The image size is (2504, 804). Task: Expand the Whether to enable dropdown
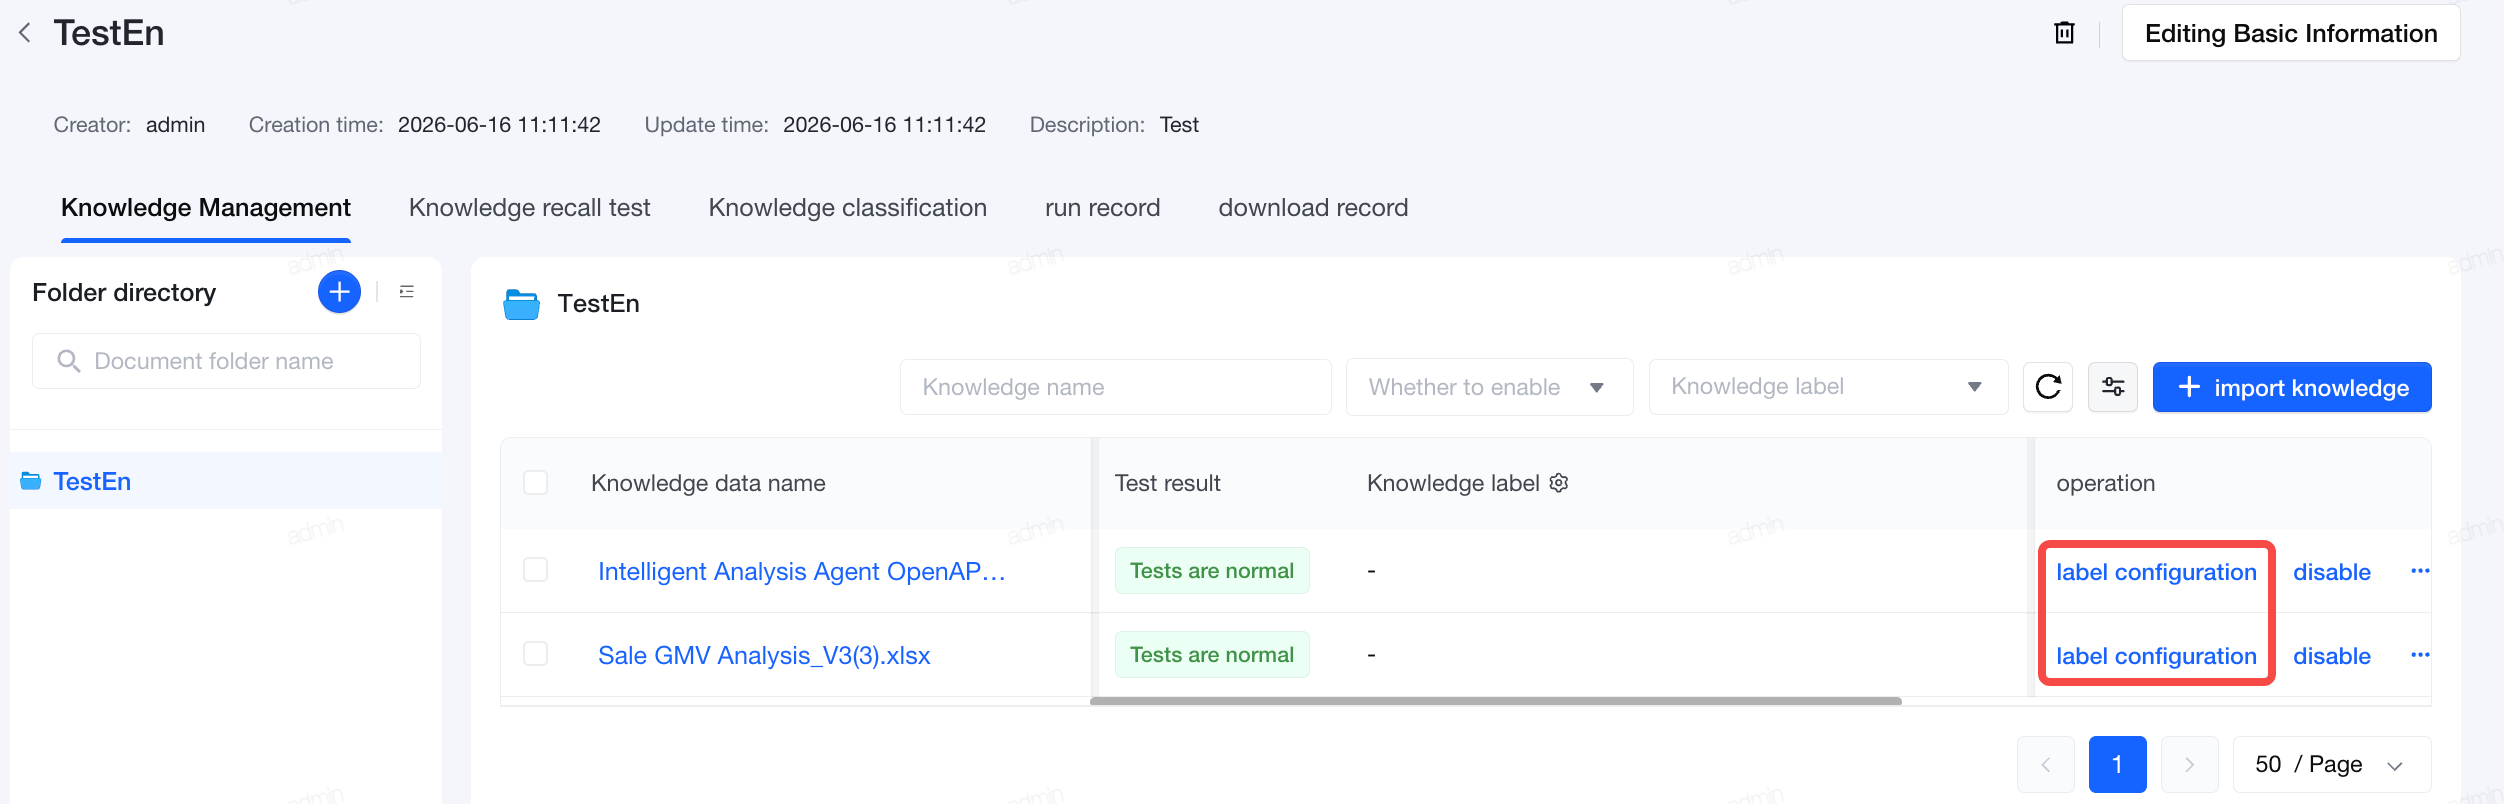pos(1489,387)
